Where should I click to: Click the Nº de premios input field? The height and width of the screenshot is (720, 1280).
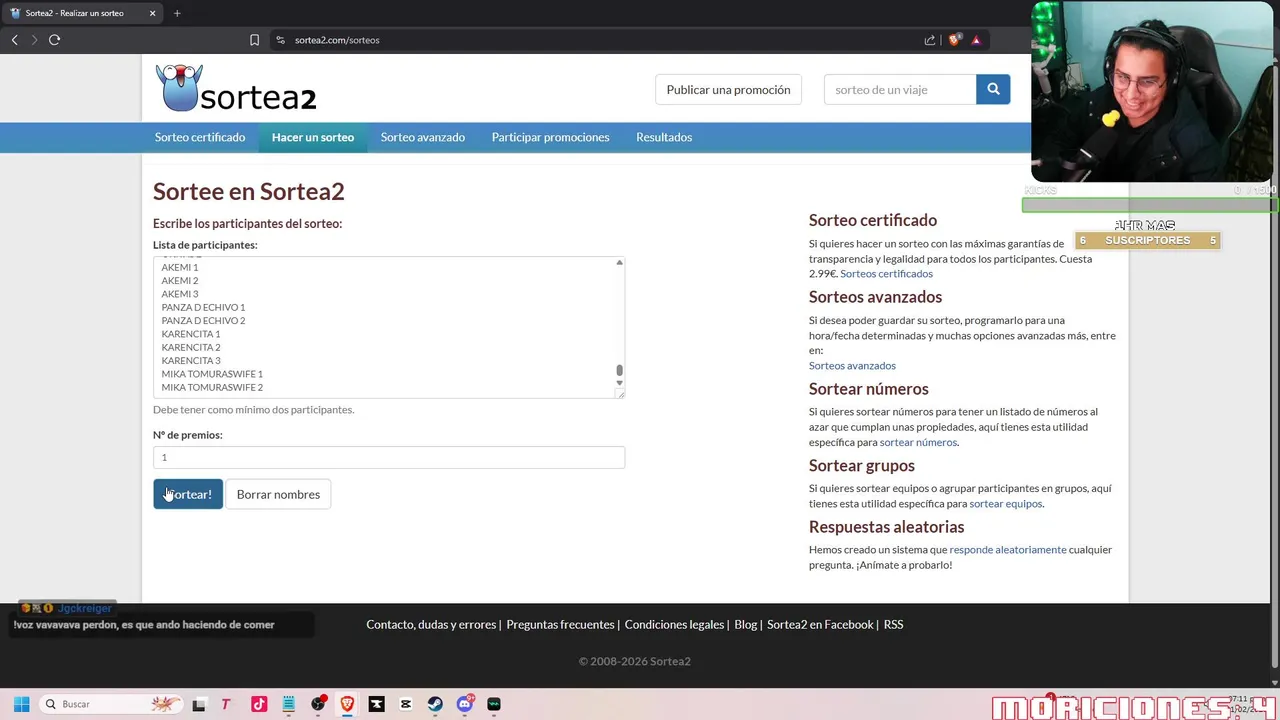coord(389,457)
